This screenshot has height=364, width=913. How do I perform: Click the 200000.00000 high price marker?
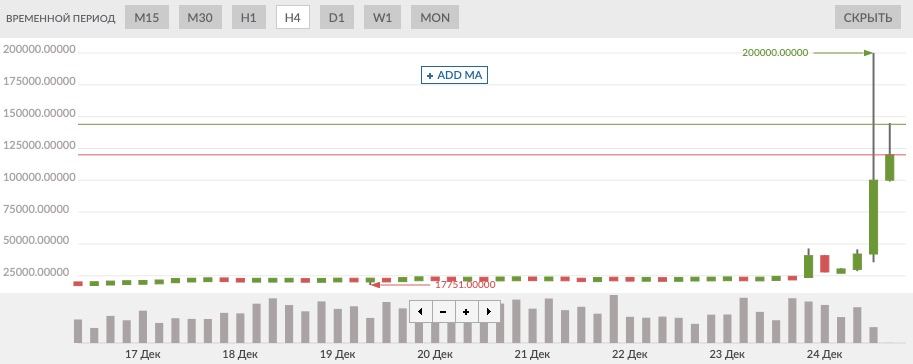(x=775, y=52)
